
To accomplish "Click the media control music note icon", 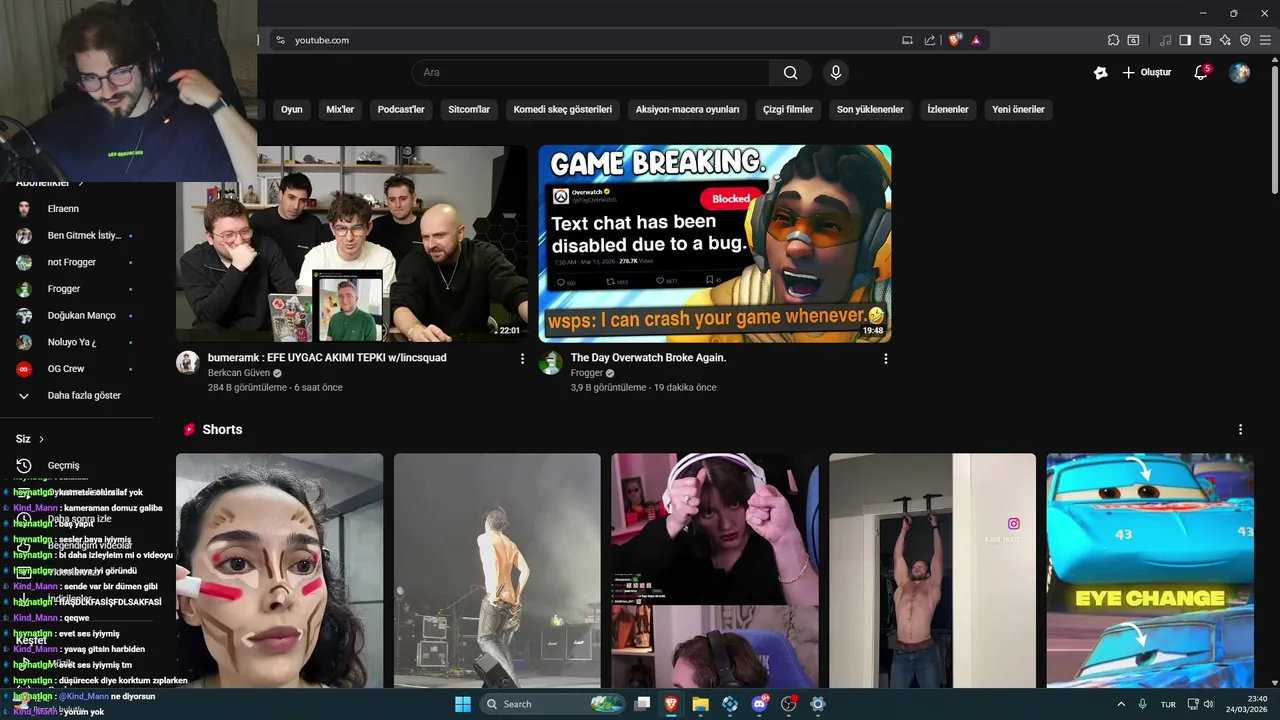I will pos(1165,40).
